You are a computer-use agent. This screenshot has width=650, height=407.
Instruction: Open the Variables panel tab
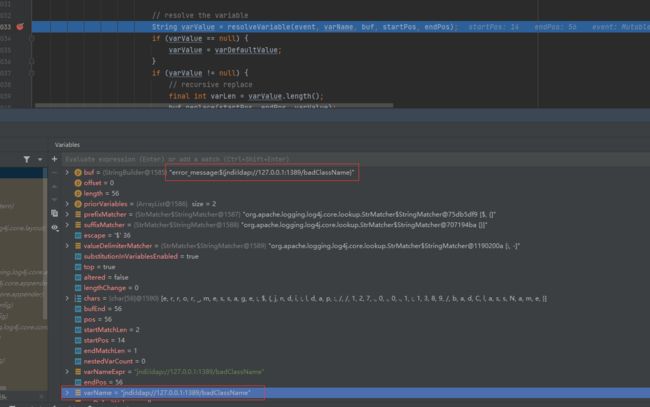[67, 145]
